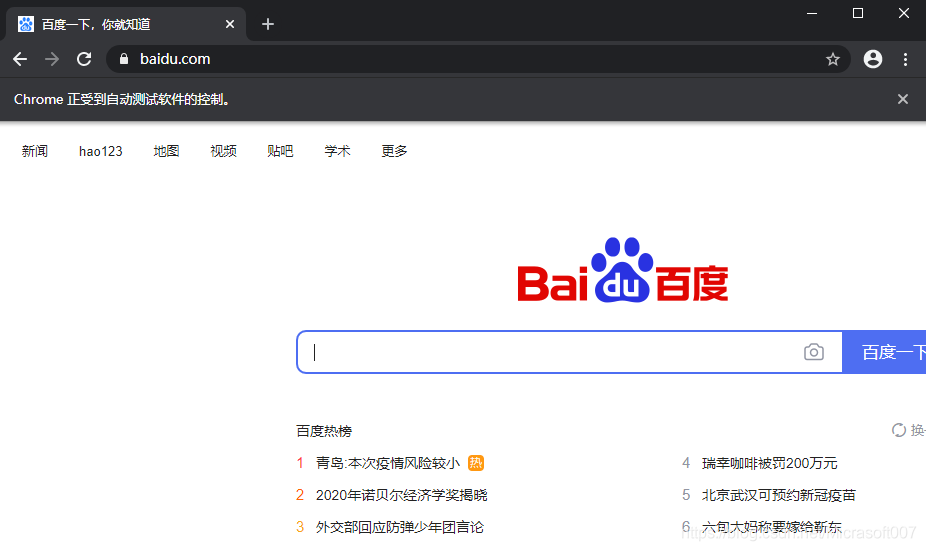This screenshot has width=926, height=551.
Task: Open the hao123 link
Action: click(101, 151)
